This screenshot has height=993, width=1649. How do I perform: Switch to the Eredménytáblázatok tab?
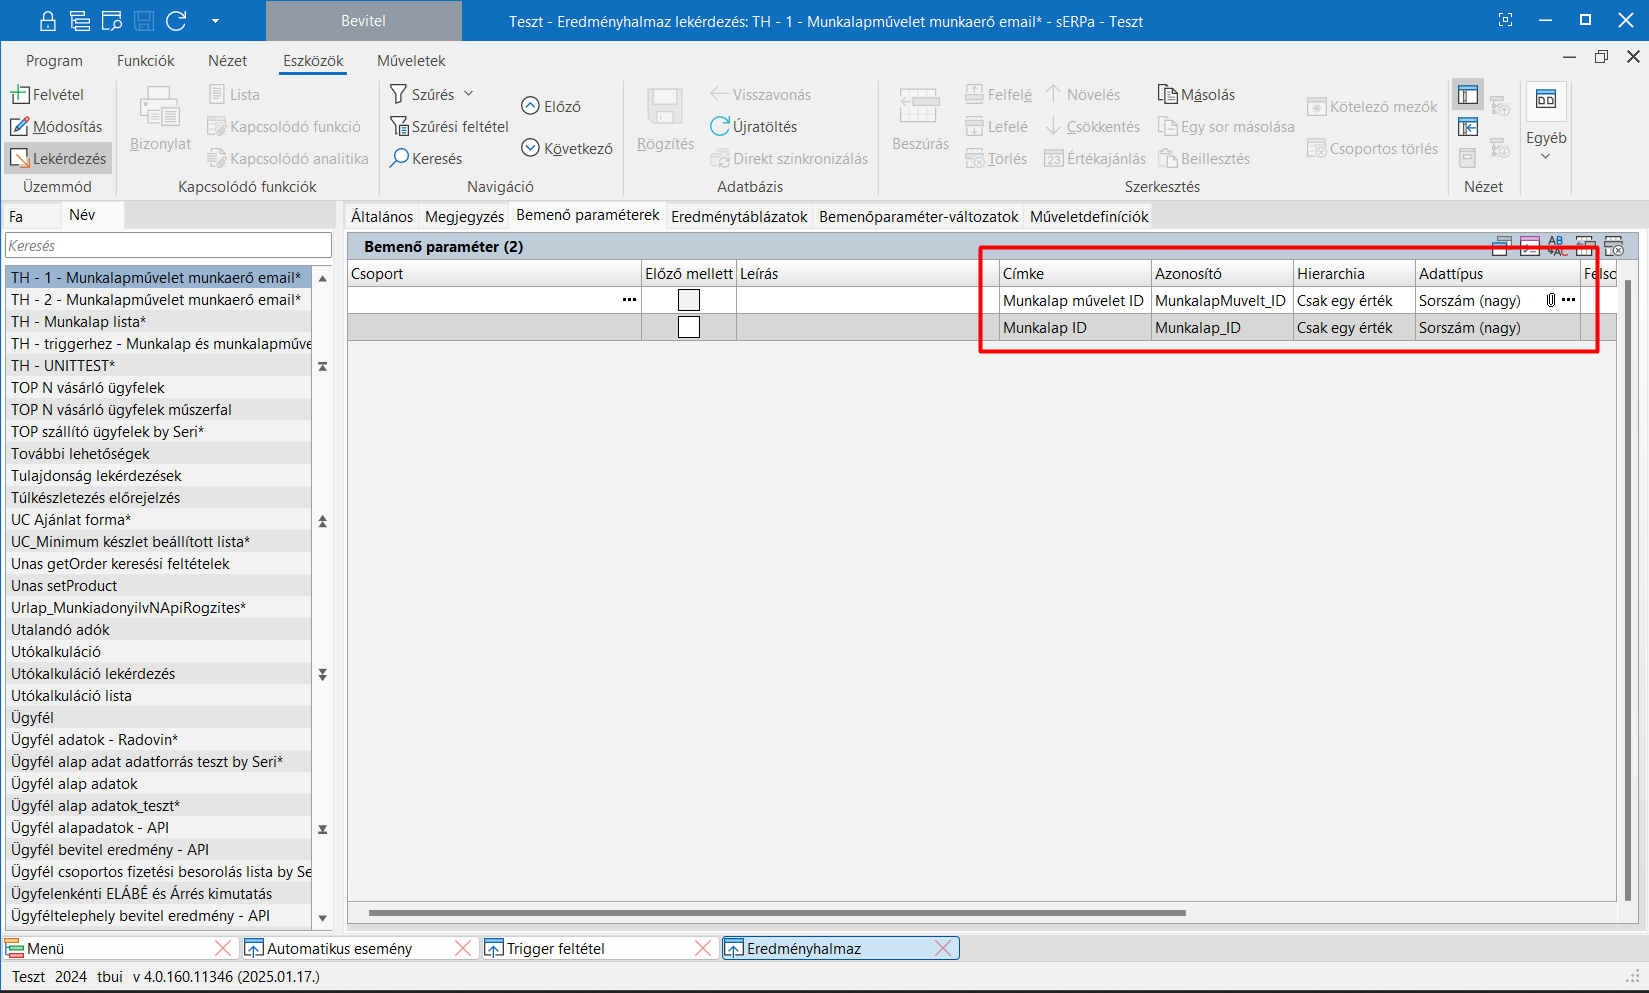(739, 216)
